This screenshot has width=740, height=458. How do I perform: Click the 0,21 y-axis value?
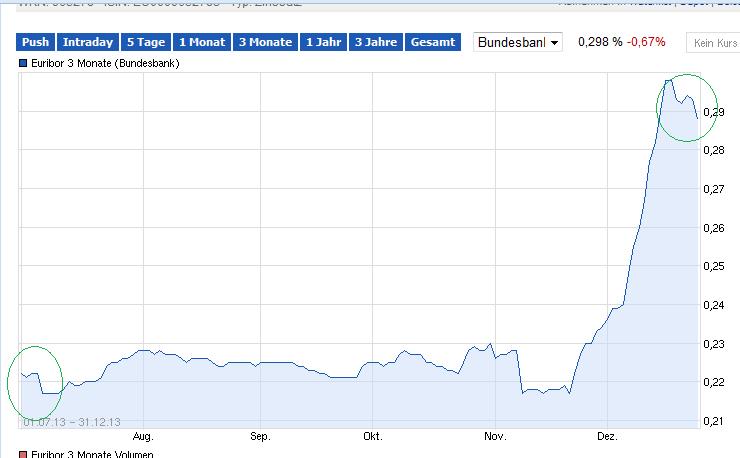(714, 421)
